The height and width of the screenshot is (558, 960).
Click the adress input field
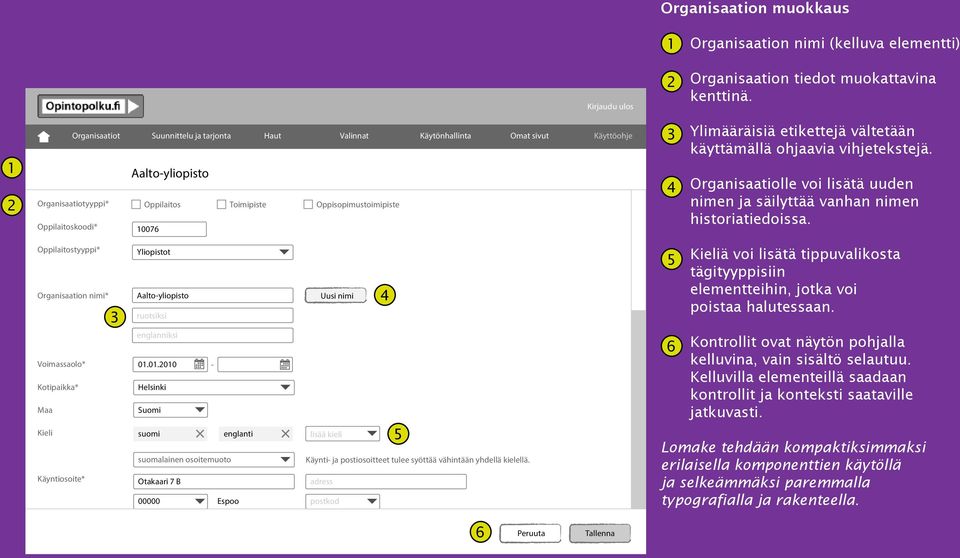pos(386,481)
